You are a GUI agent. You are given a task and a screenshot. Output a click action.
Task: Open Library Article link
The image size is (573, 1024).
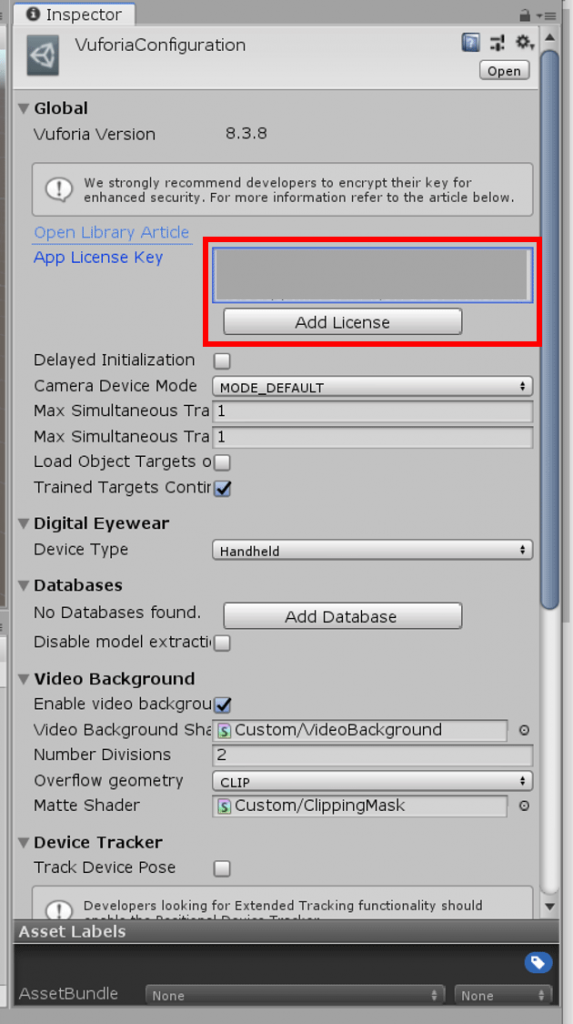pos(111,232)
